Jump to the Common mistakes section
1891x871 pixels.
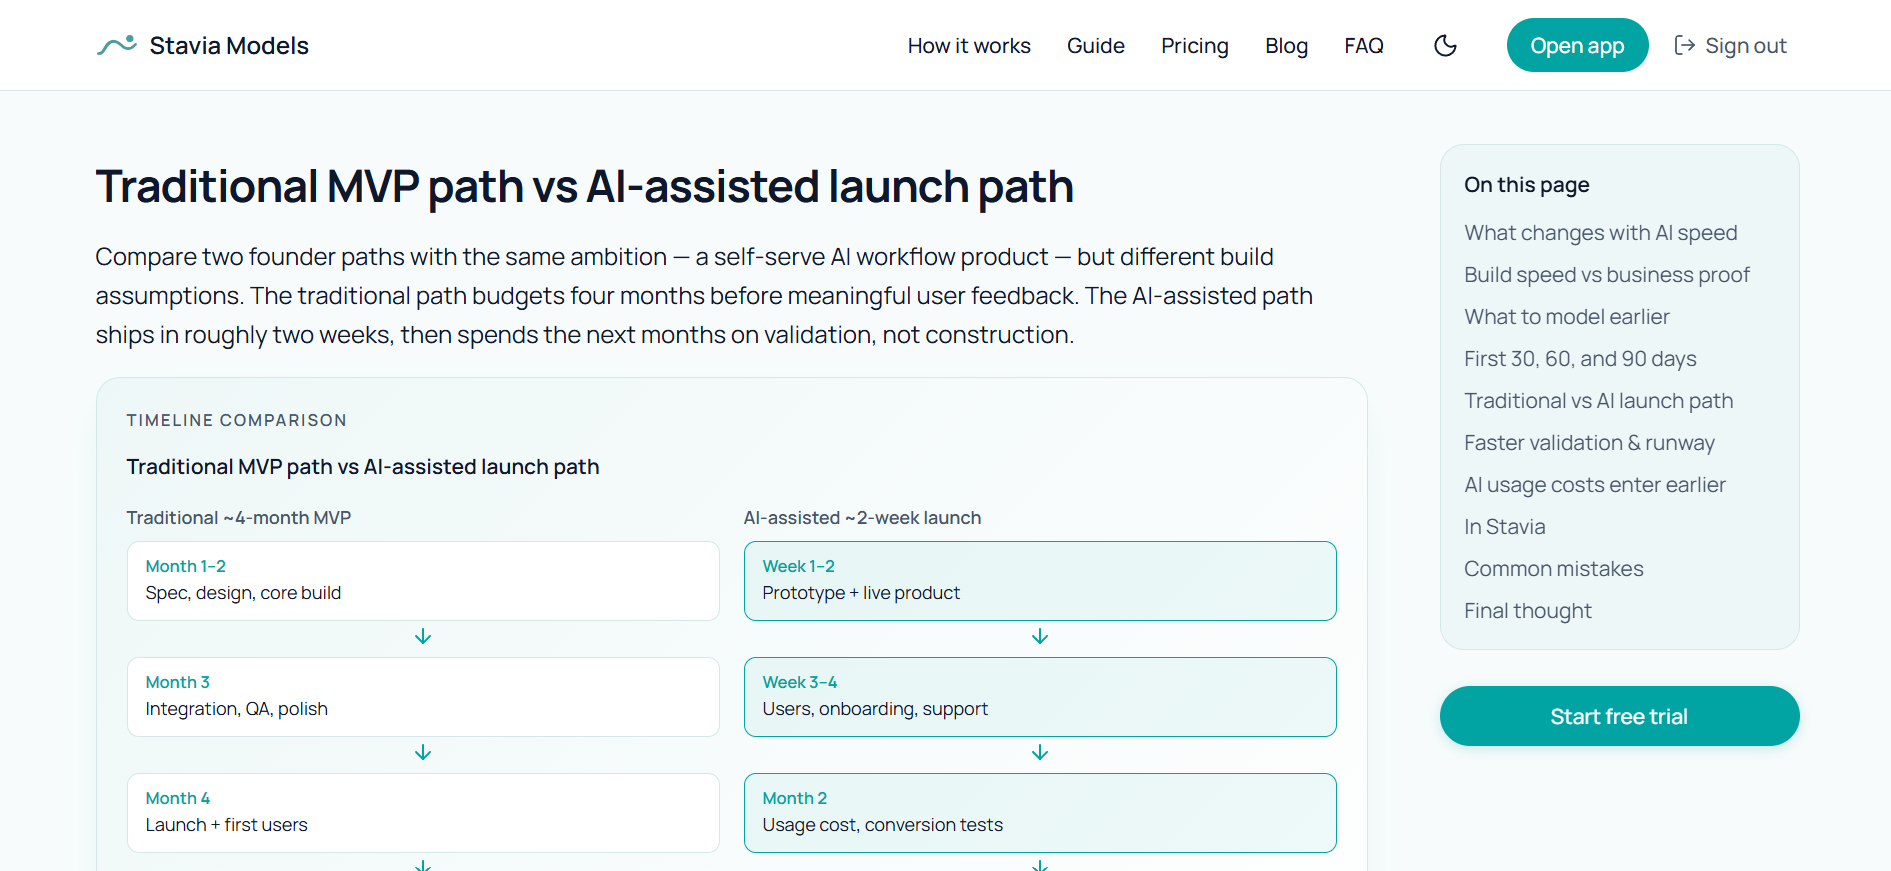pos(1554,569)
